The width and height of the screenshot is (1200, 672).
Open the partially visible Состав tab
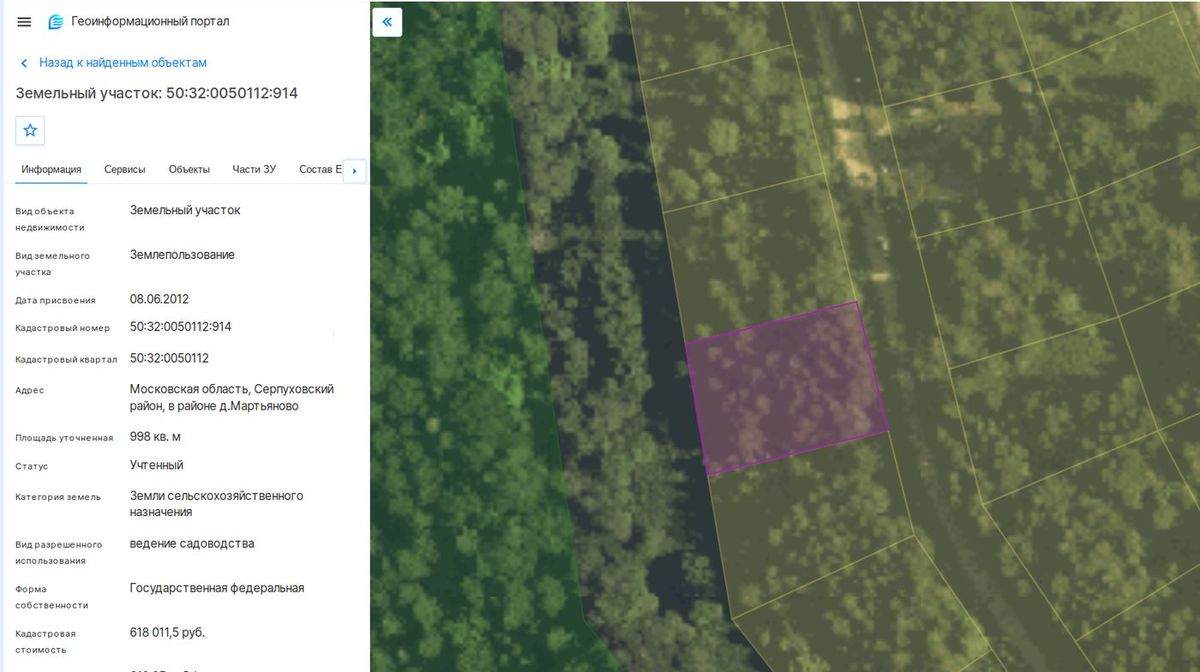(x=320, y=169)
